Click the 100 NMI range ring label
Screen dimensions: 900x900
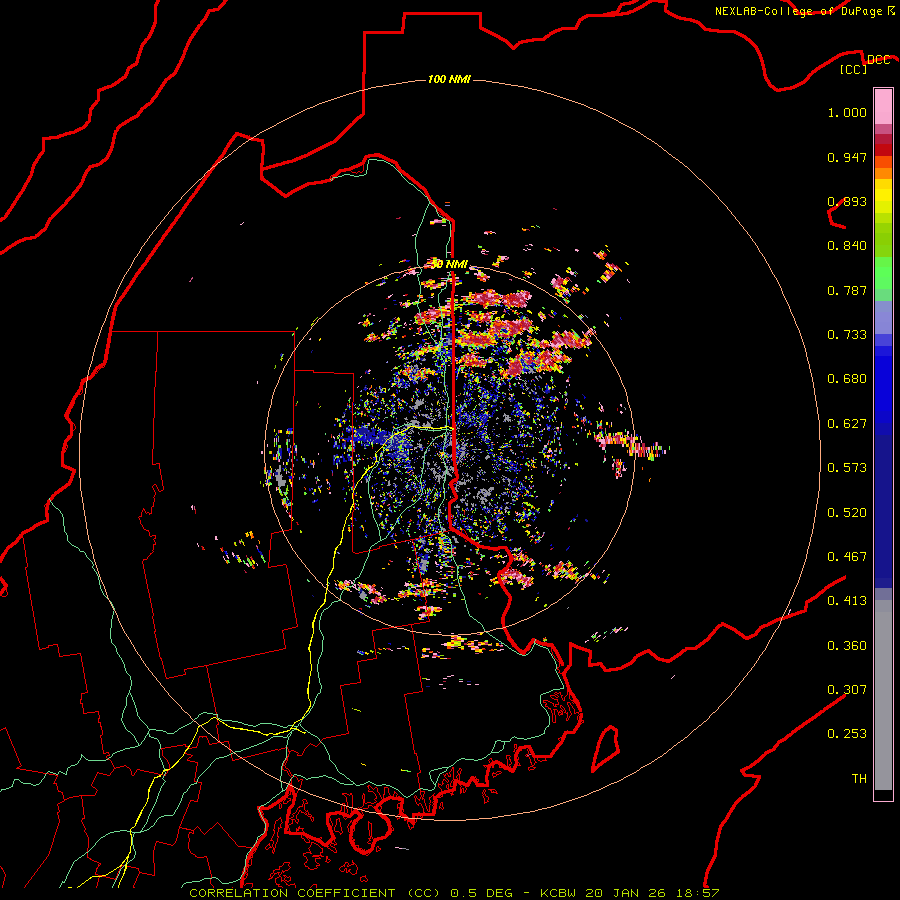[x=449, y=79]
